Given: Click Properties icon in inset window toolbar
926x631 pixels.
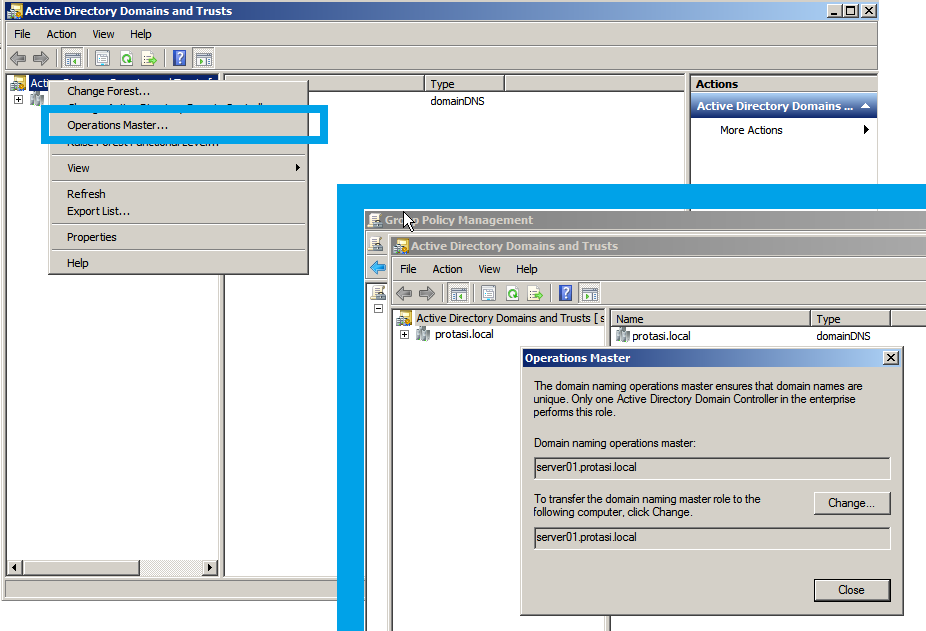Looking at the screenshot, I should click(x=488, y=293).
